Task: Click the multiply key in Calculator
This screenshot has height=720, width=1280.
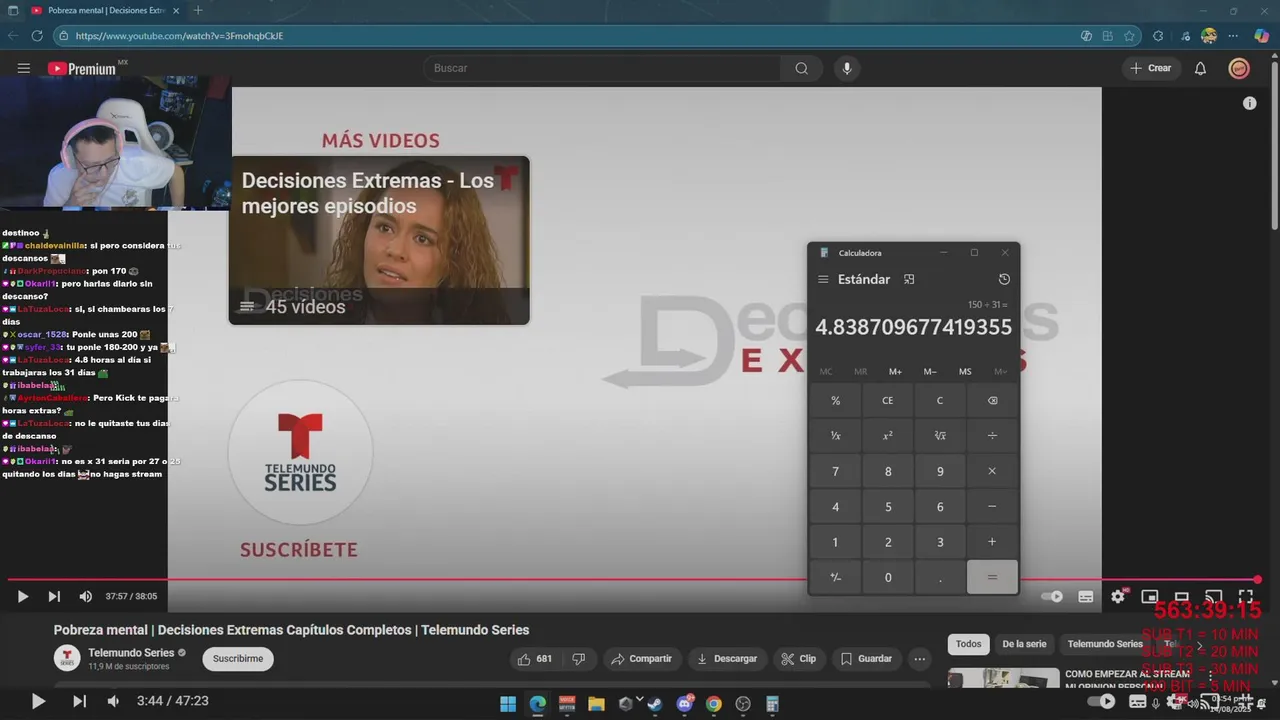Action: (992, 471)
